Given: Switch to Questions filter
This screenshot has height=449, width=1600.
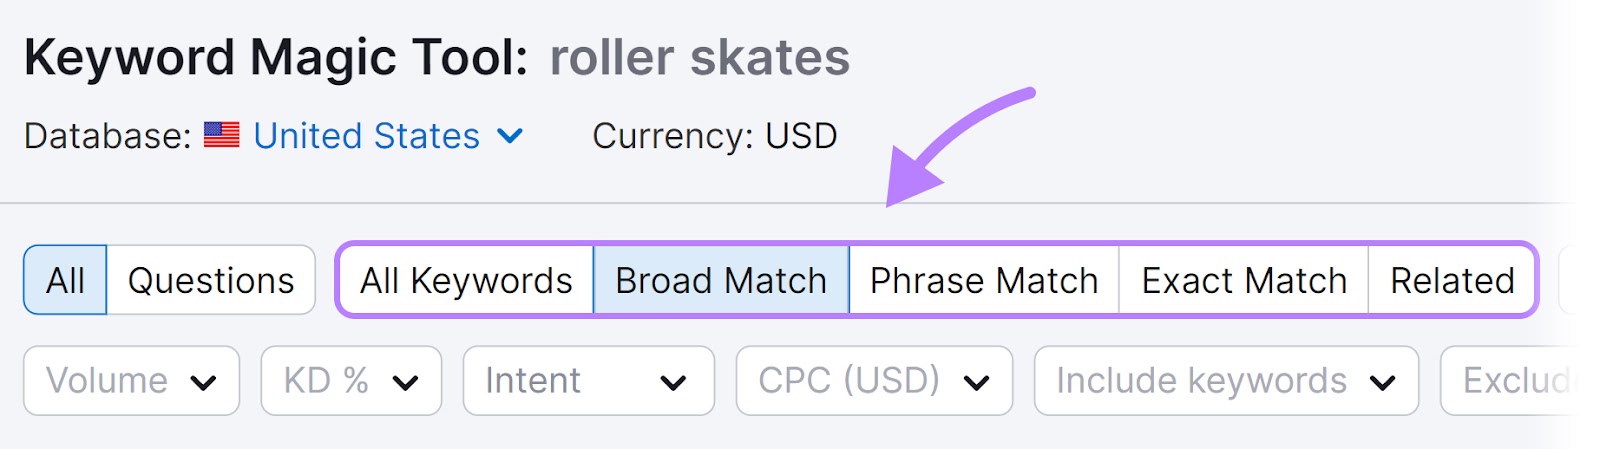Looking at the screenshot, I should point(211,281).
